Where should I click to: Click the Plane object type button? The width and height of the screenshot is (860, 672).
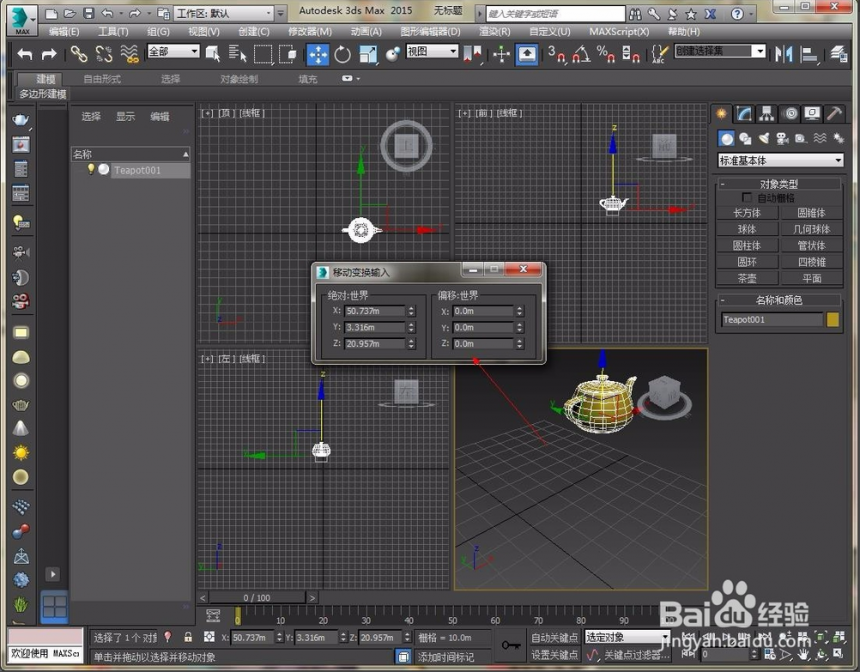[x=812, y=278]
